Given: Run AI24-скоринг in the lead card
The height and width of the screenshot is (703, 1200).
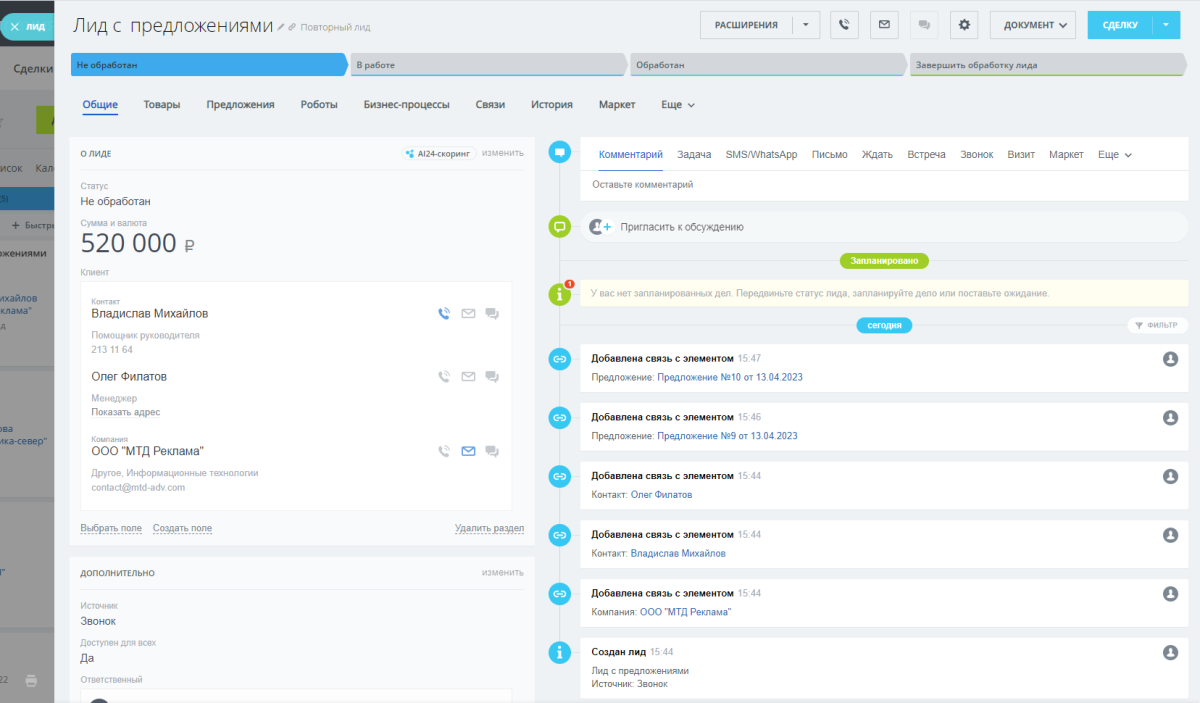Looking at the screenshot, I should point(437,153).
